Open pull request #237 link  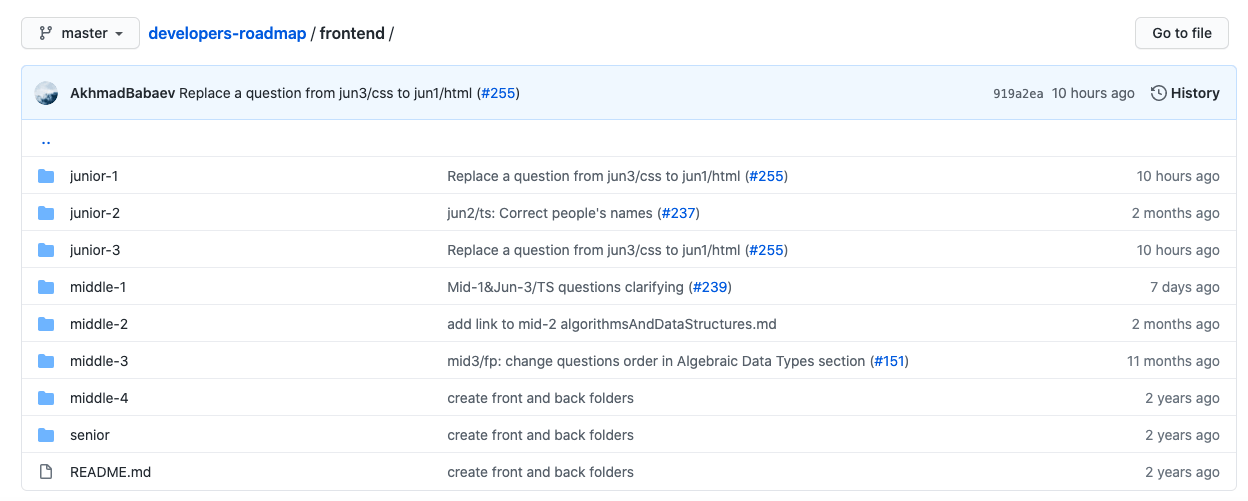coord(680,213)
